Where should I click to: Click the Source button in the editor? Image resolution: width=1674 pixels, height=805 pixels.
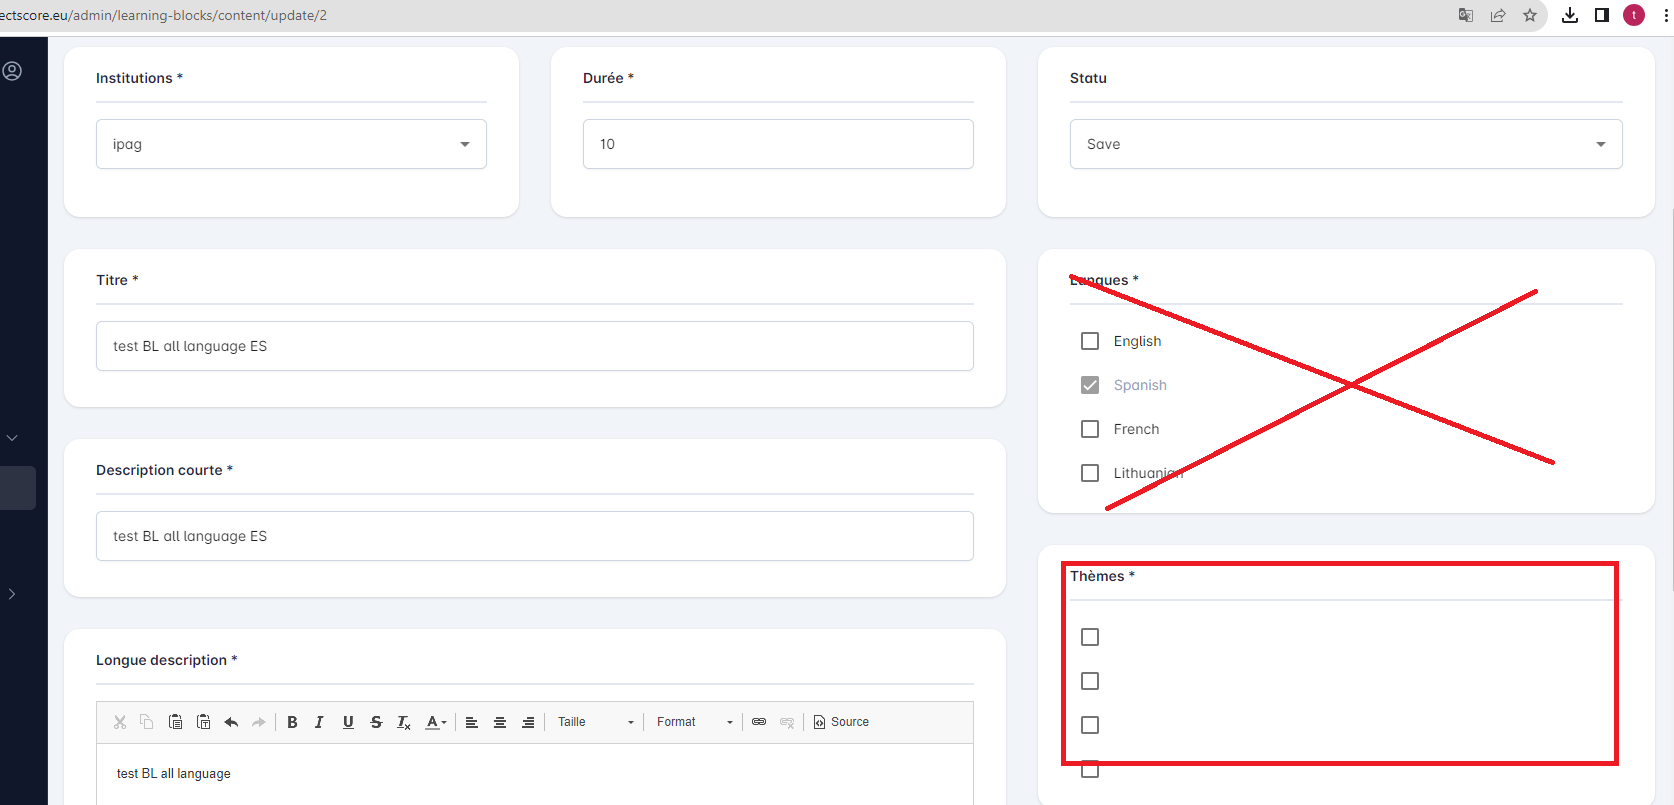point(841,722)
